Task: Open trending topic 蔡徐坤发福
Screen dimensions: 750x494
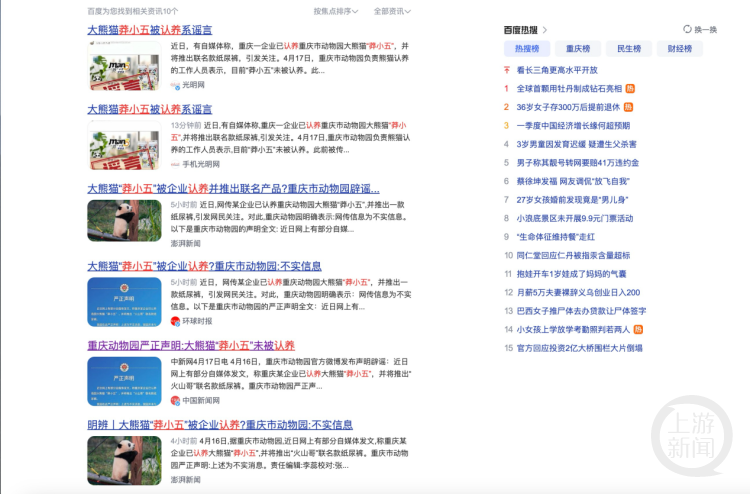Action: (x=573, y=182)
